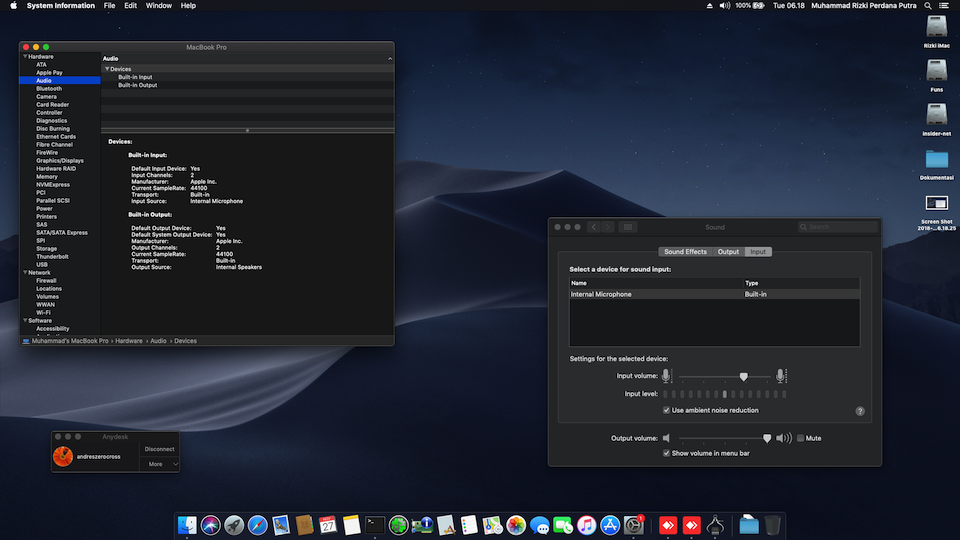
Task: Collapse the Network section in sidebar
Action: click(24, 272)
